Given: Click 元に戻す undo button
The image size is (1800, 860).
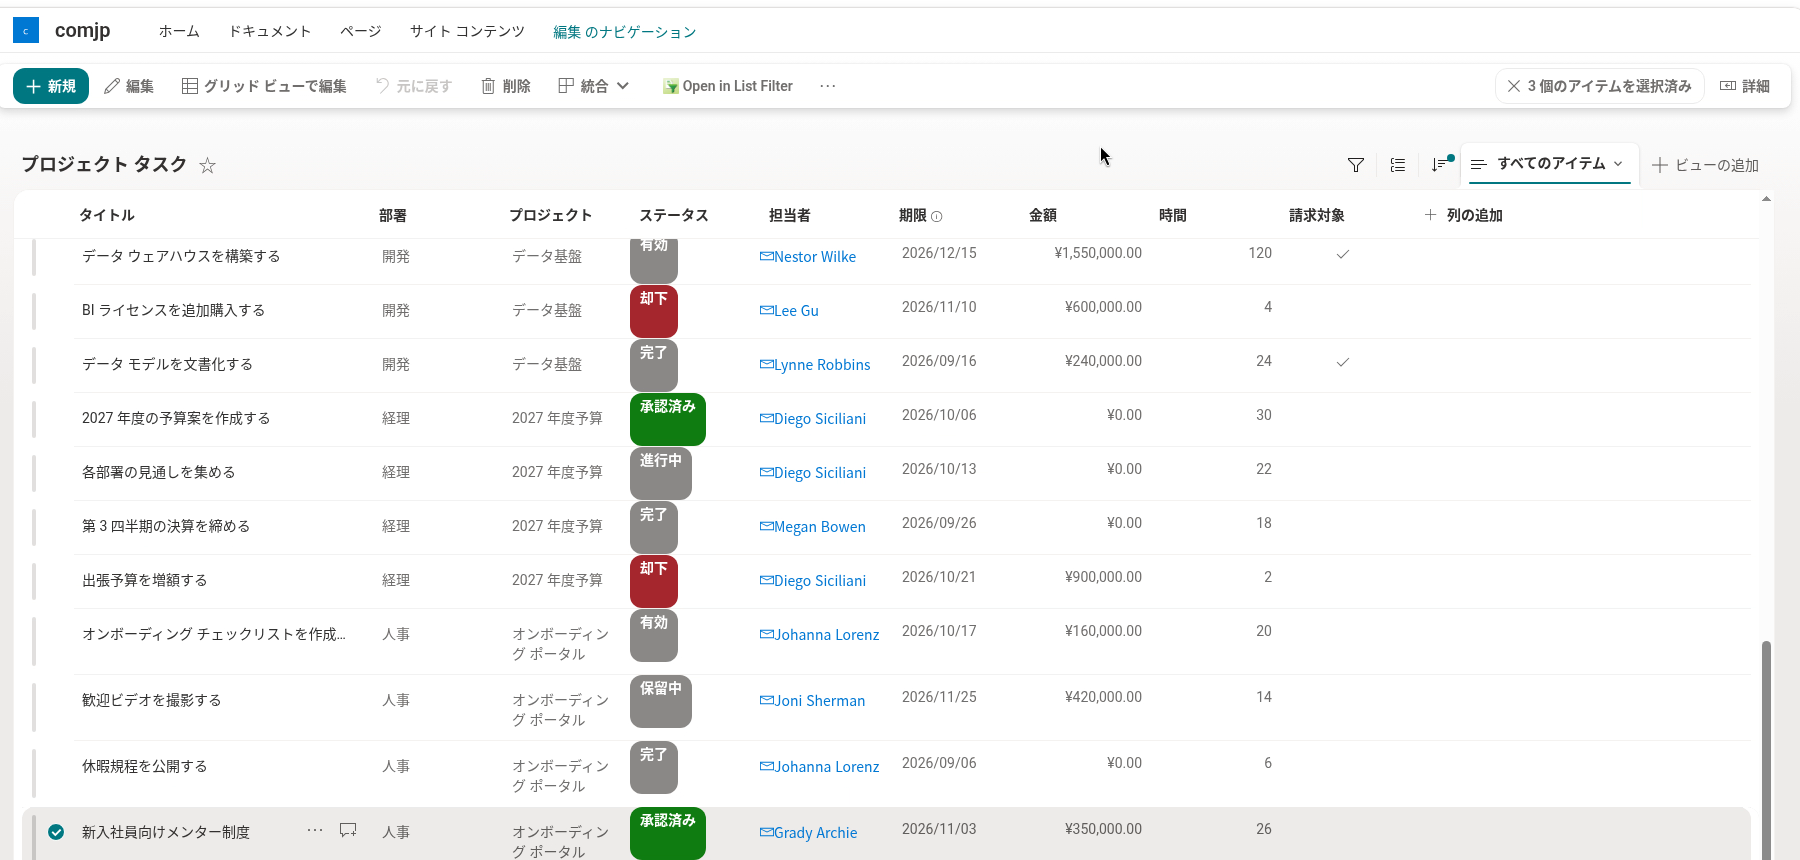Looking at the screenshot, I should (x=414, y=86).
